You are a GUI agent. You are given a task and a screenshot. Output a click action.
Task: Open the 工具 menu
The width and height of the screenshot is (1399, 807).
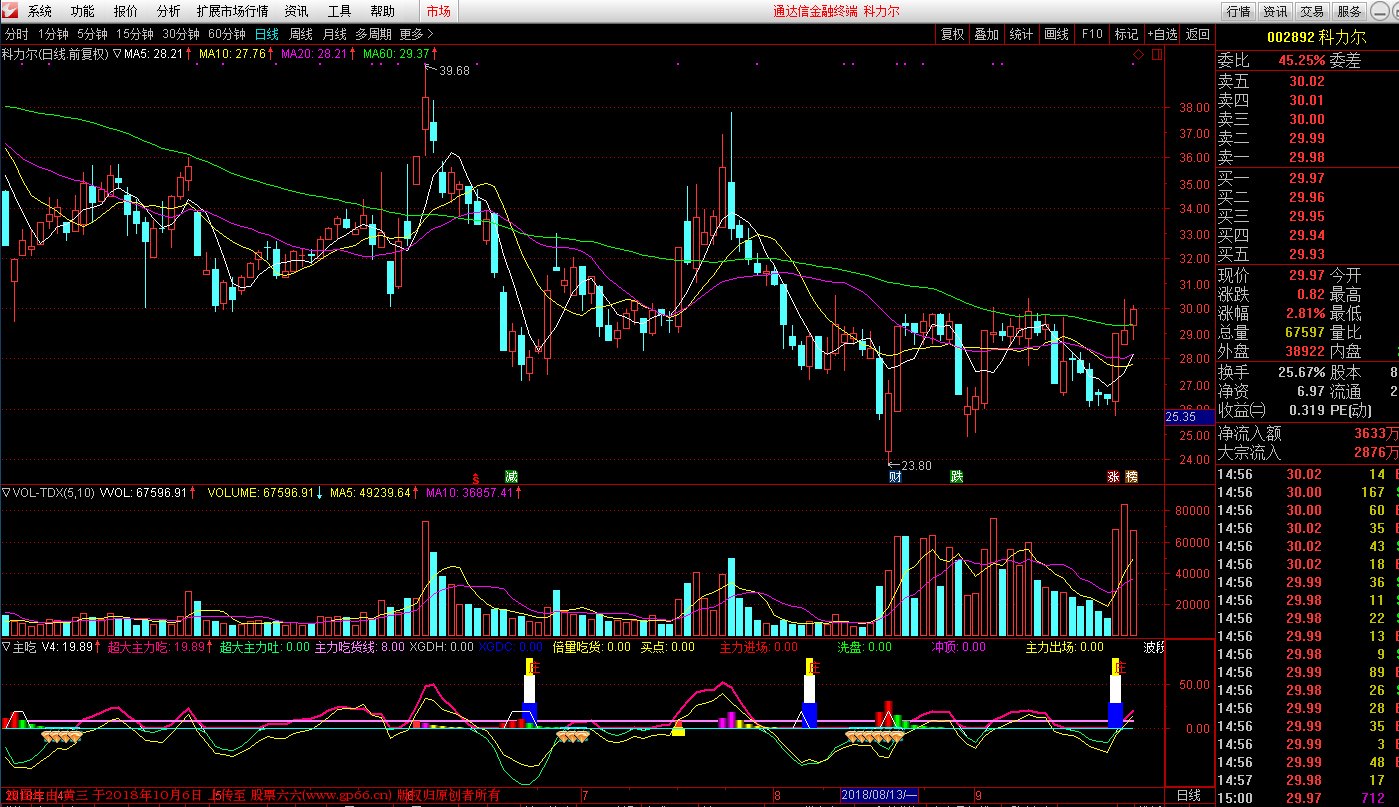click(340, 12)
